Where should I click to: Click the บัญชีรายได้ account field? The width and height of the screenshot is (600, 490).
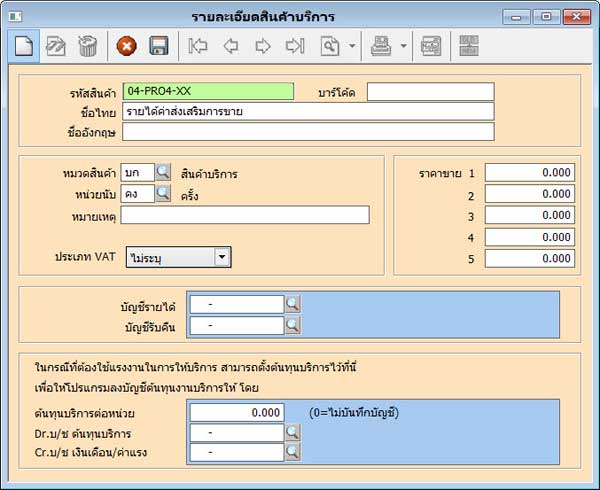(237, 304)
